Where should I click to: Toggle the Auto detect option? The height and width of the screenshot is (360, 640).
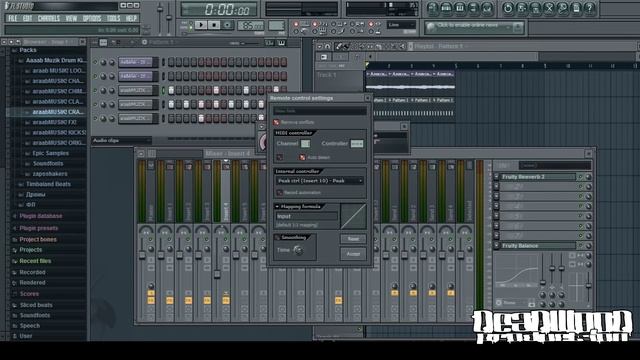302,157
